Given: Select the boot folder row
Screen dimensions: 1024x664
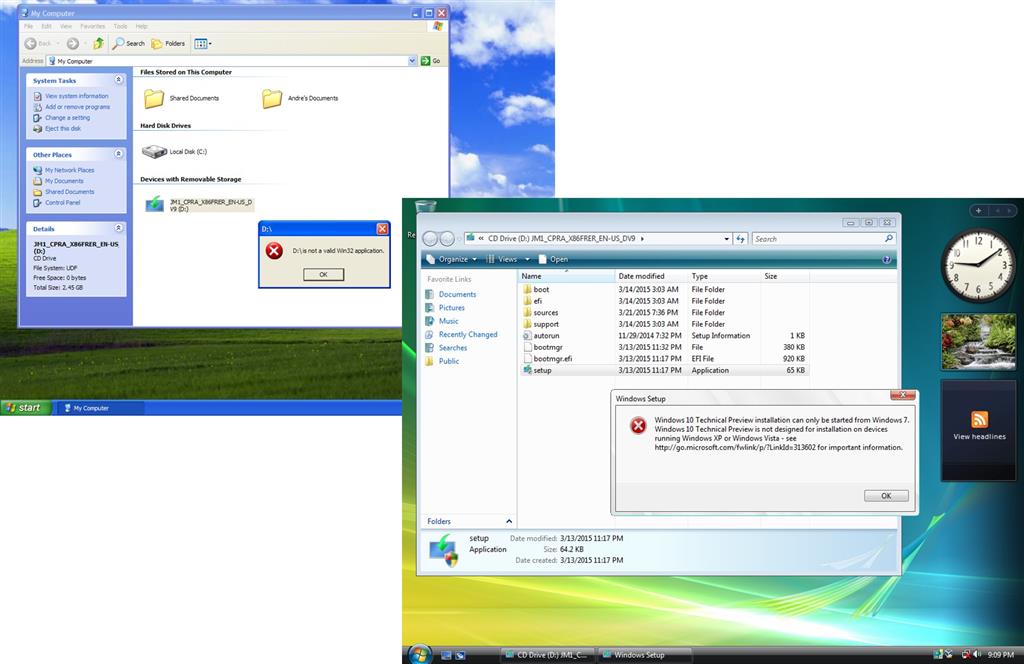Looking at the screenshot, I should click(x=664, y=289).
